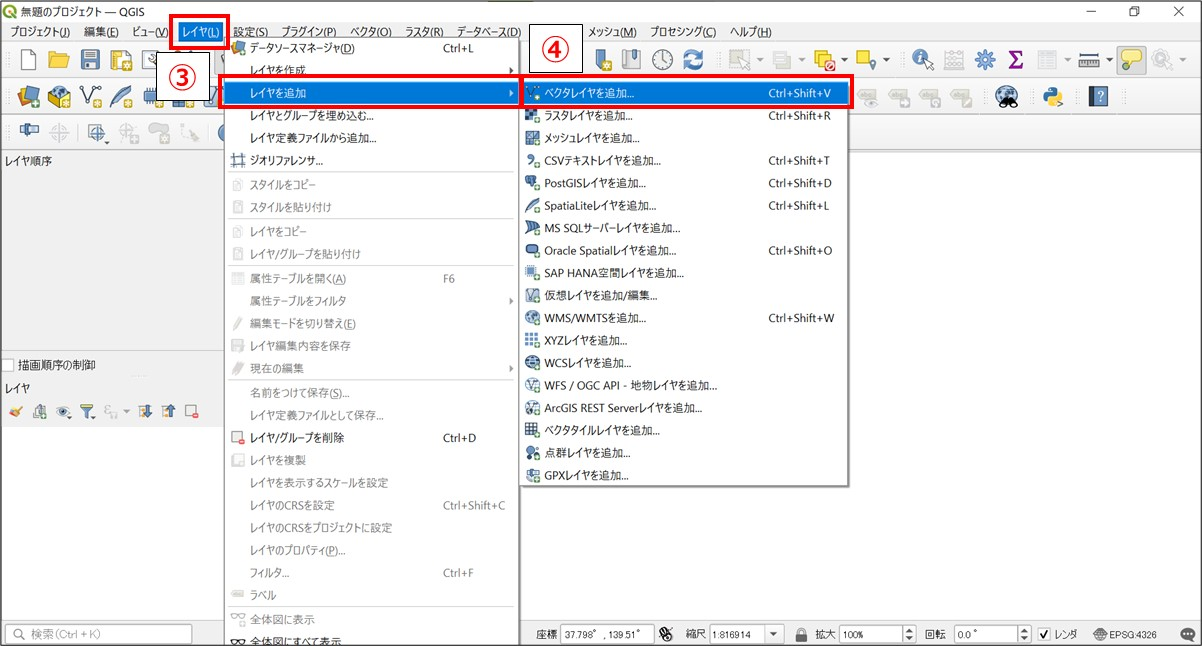This screenshot has width=1202, height=646.
Task: Open the ベクタ(O) menu
Action: coord(370,32)
